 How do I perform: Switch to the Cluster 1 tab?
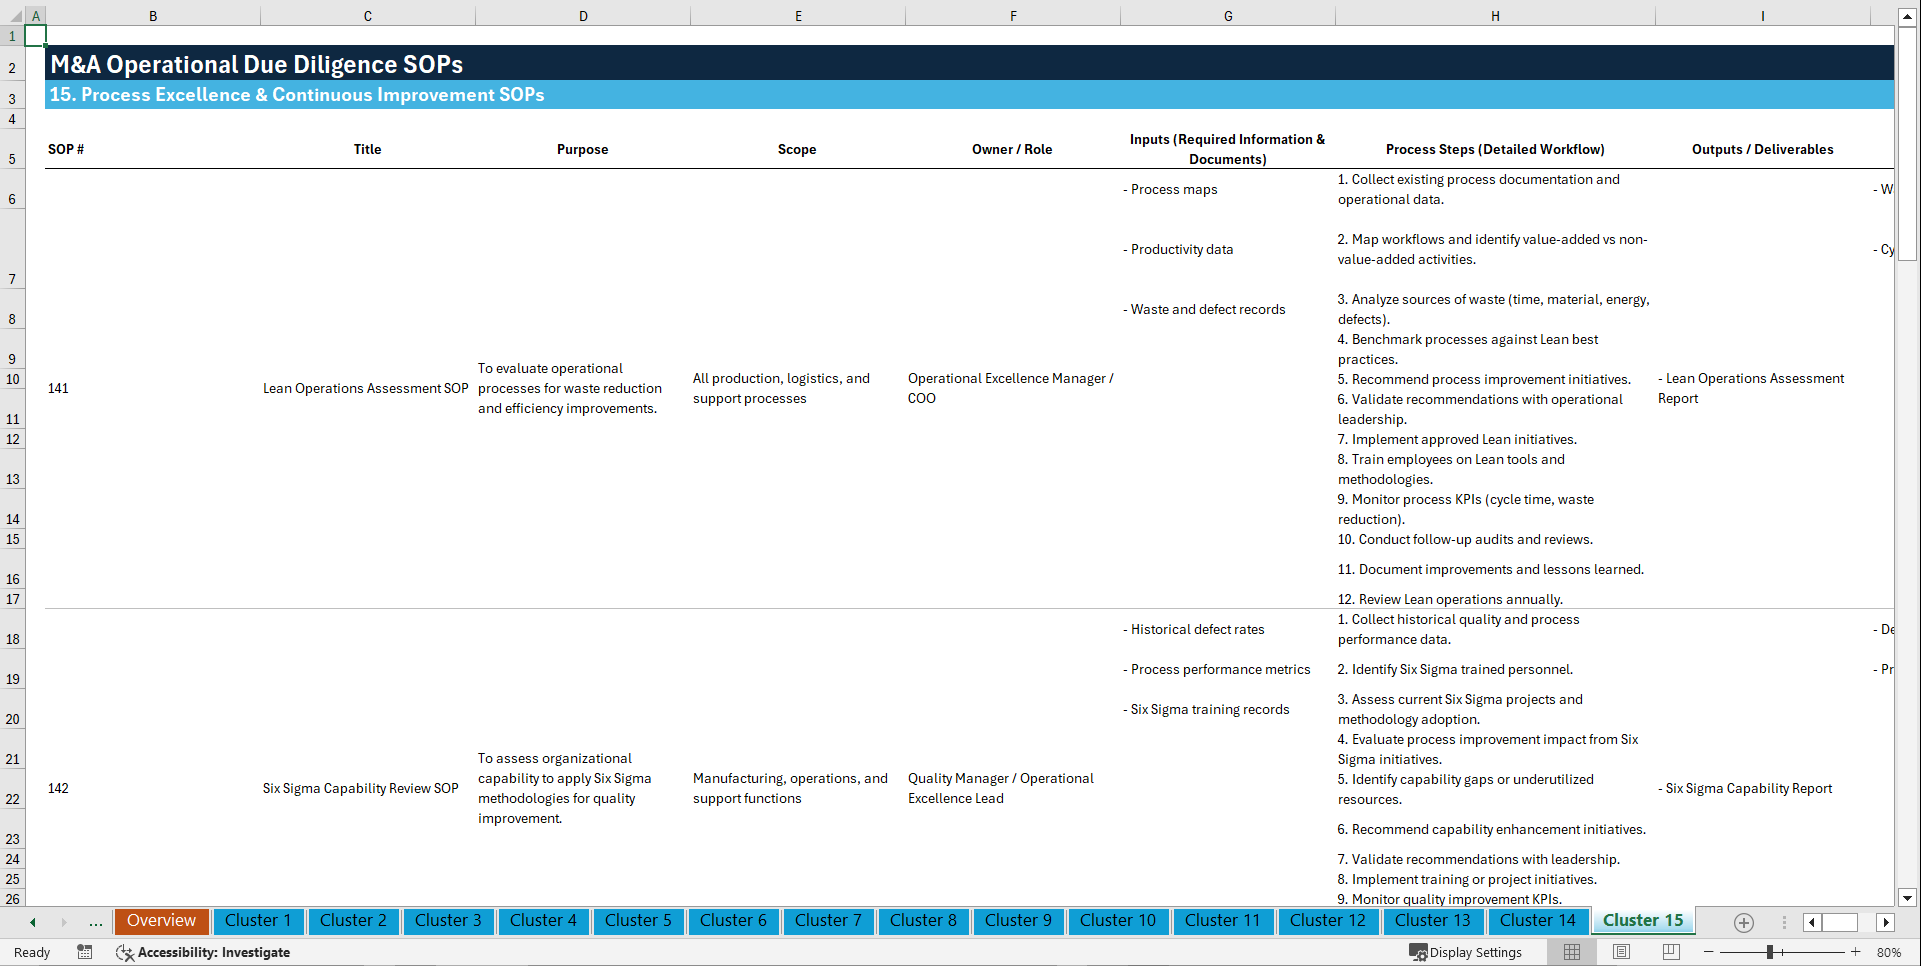point(258,921)
